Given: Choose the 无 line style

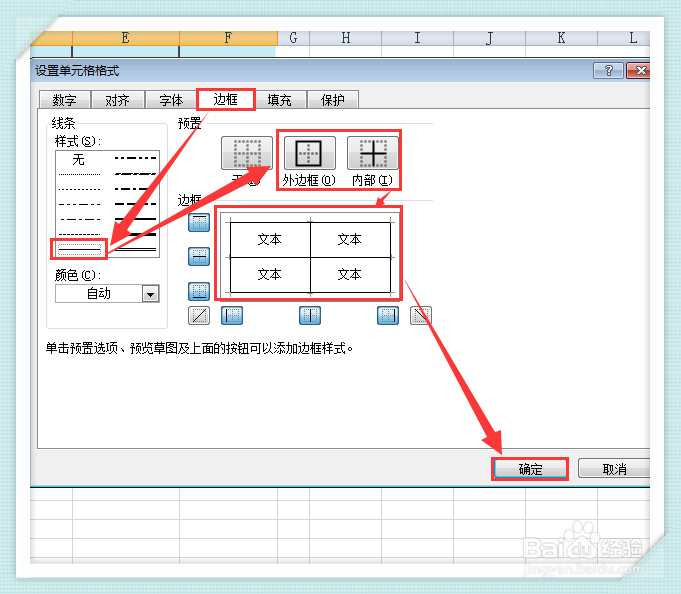Looking at the screenshot, I should [79, 159].
